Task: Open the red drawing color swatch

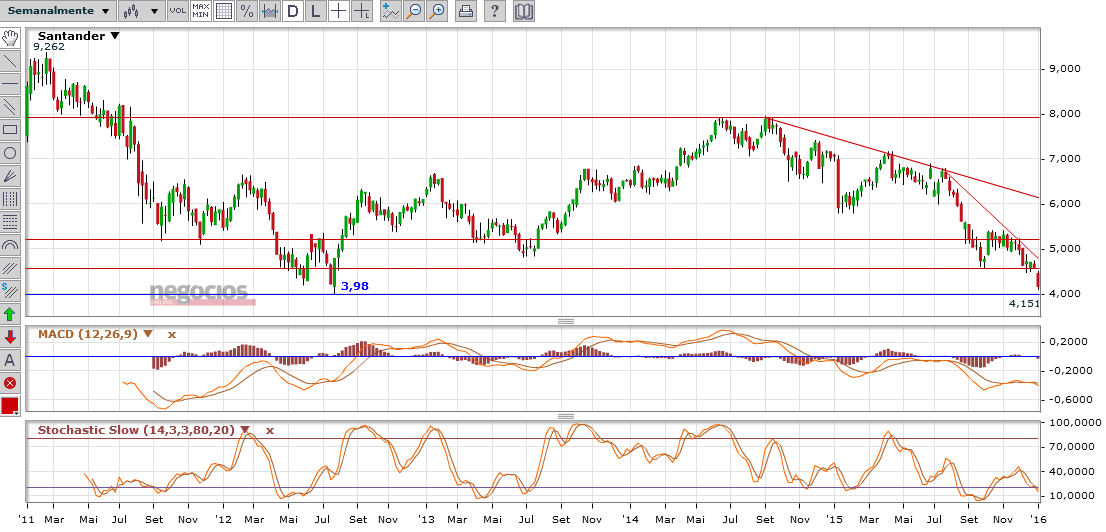Action: click(10, 406)
